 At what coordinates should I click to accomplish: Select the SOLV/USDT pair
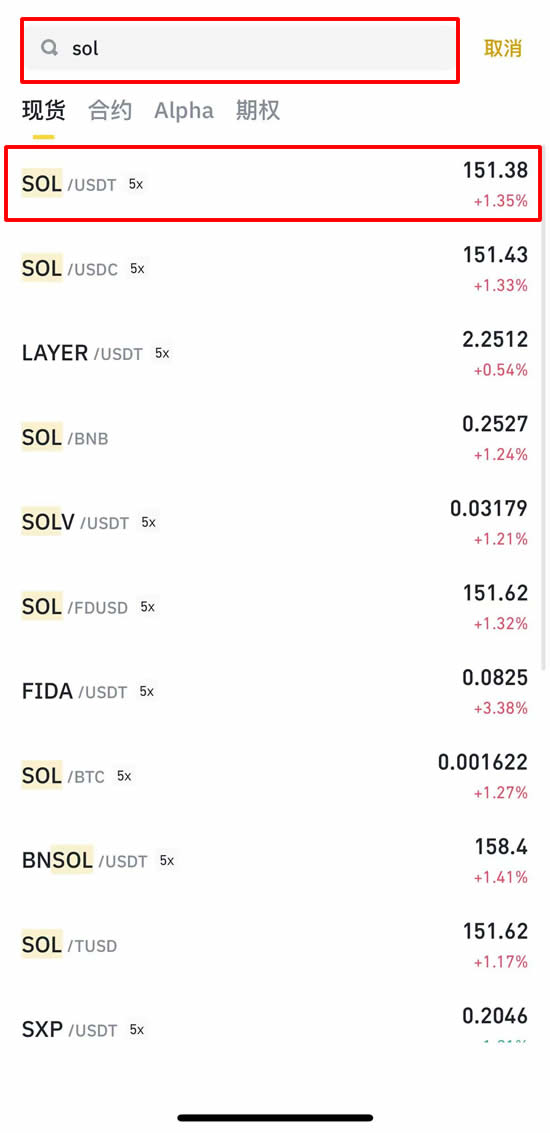click(275, 522)
